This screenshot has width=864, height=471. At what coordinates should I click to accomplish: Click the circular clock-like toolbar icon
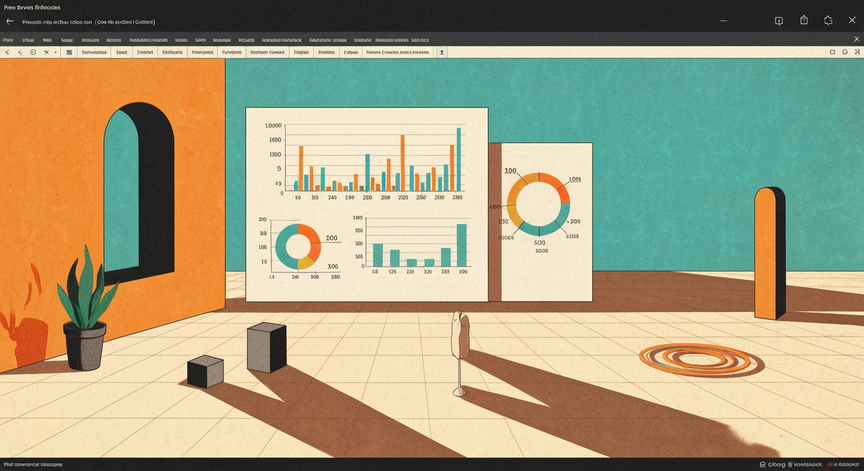pos(33,52)
